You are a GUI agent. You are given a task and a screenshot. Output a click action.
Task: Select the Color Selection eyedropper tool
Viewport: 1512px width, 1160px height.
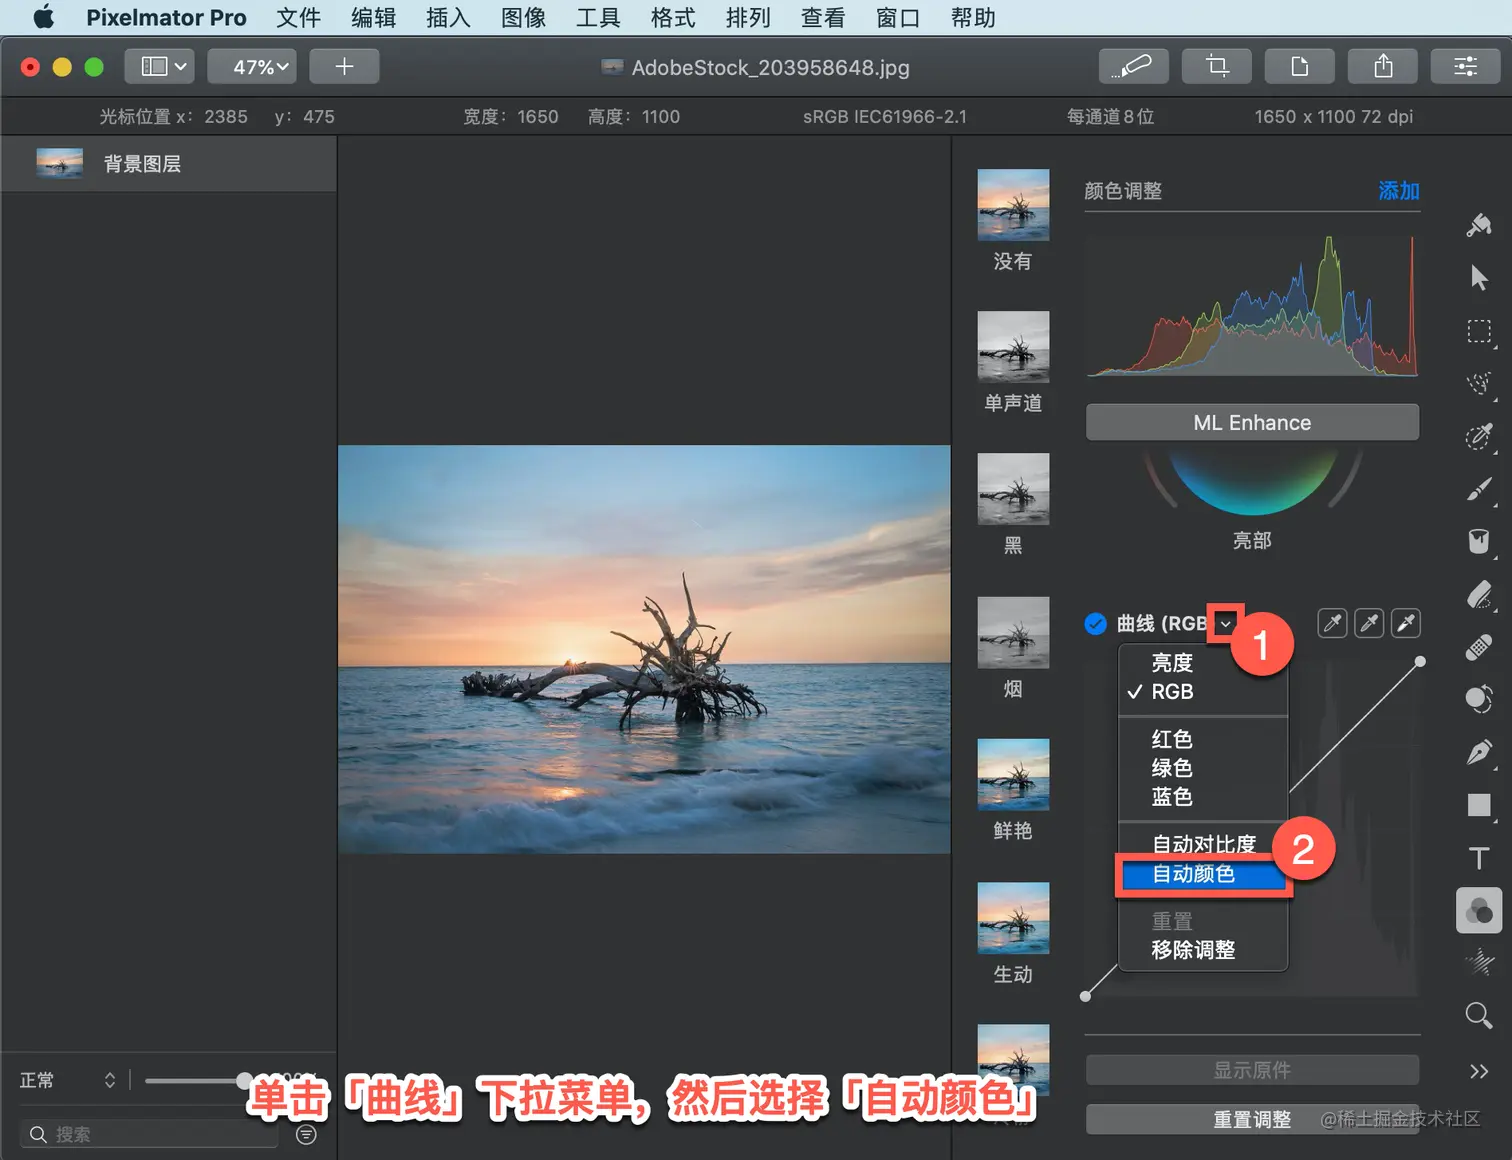coord(1479,436)
